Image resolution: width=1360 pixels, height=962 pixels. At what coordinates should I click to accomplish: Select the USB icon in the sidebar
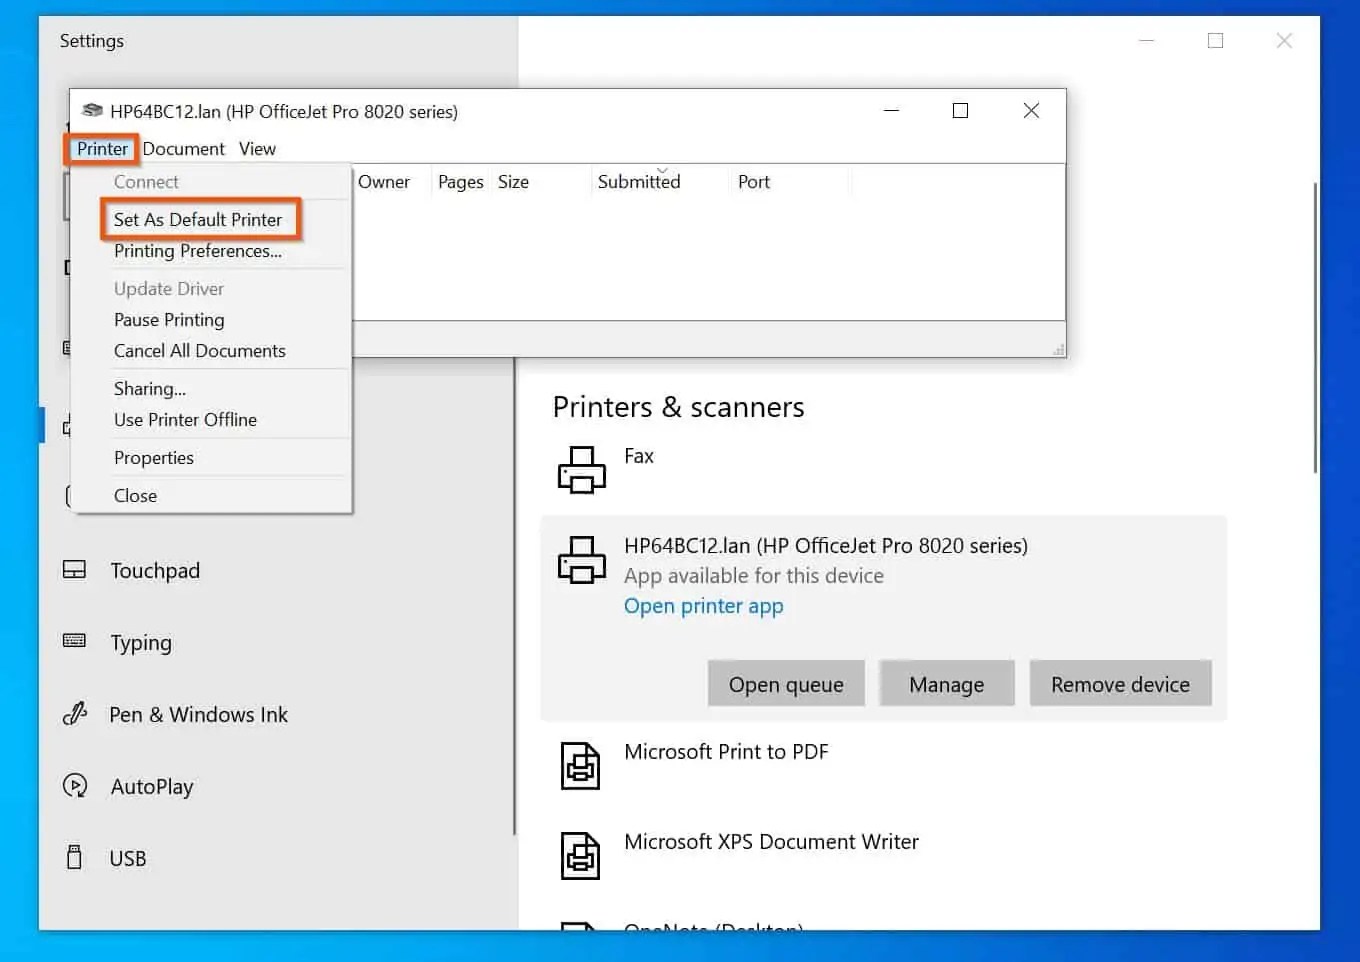pyautogui.click(x=74, y=857)
